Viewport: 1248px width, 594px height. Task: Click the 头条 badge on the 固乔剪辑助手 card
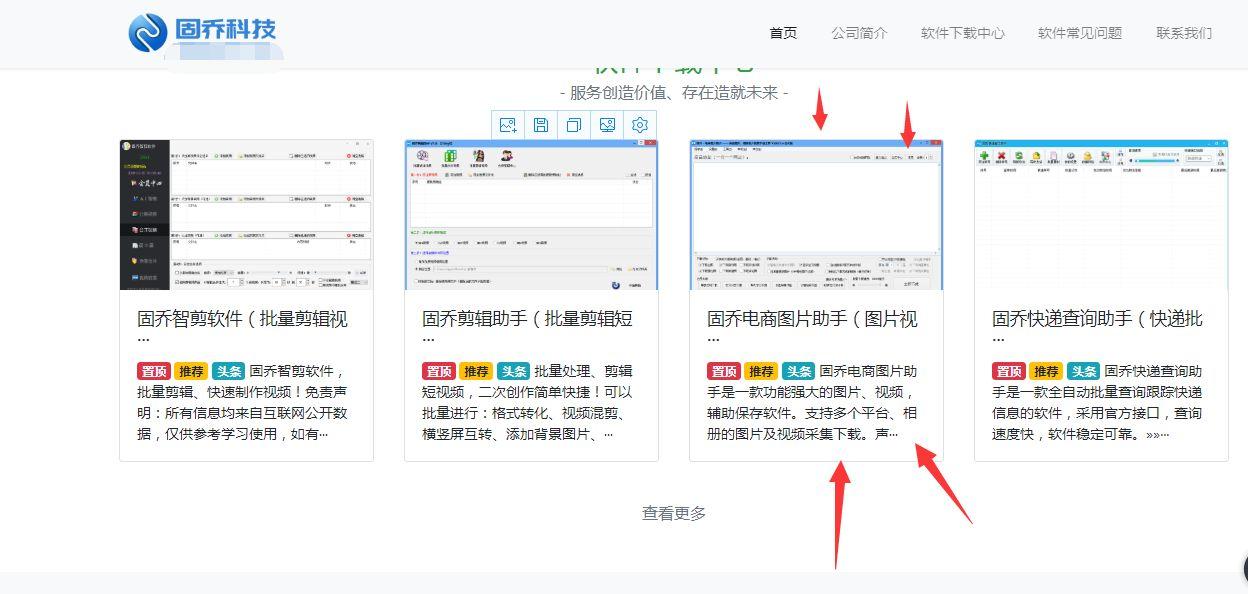pyautogui.click(x=513, y=371)
